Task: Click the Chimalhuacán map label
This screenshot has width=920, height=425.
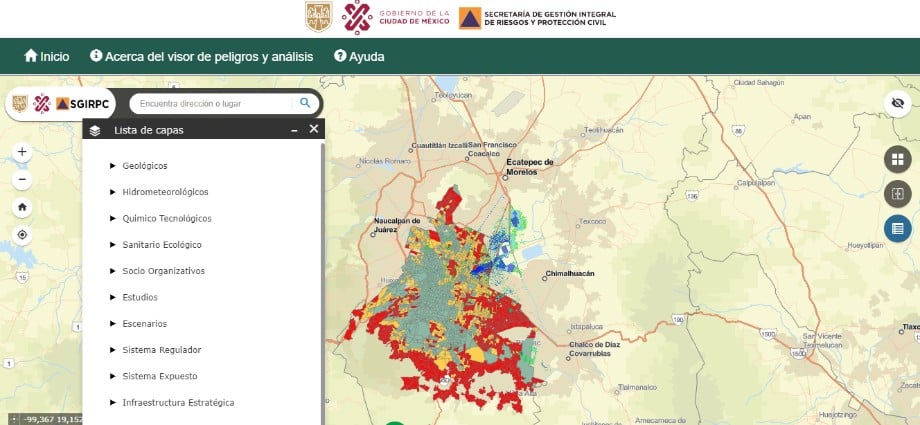Action: coord(570,274)
